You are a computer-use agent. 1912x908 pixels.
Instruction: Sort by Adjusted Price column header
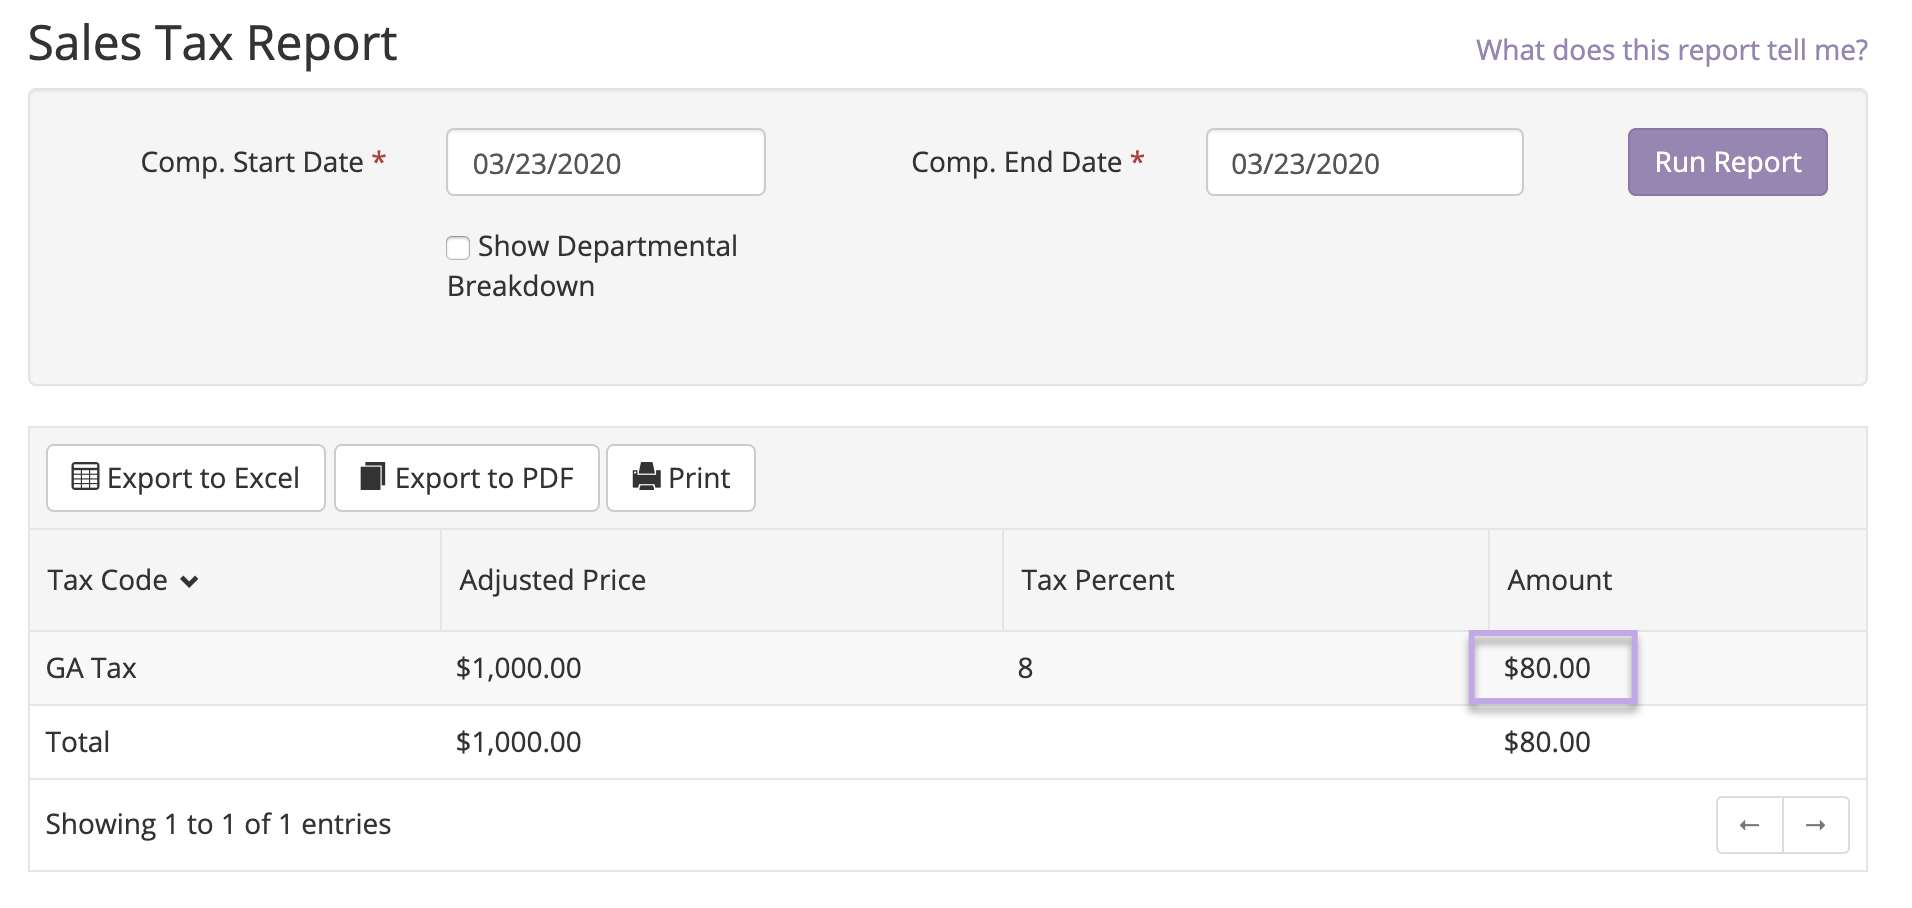tap(552, 580)
